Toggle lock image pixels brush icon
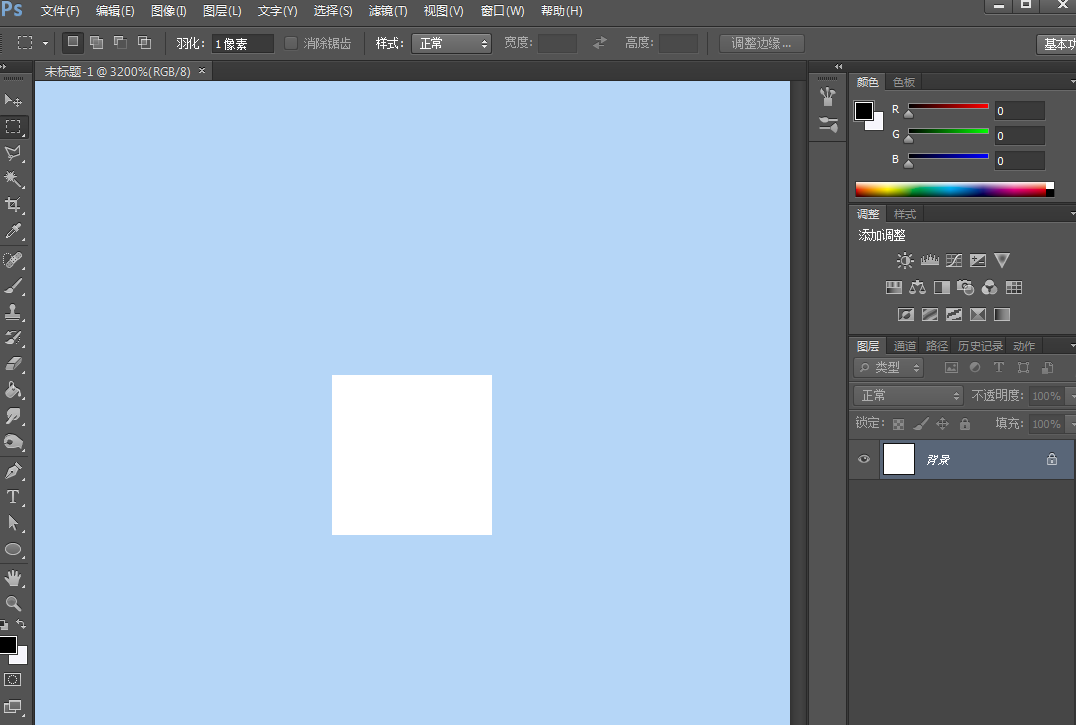The width and height of the screenshot is (1076, 725). 921,424
